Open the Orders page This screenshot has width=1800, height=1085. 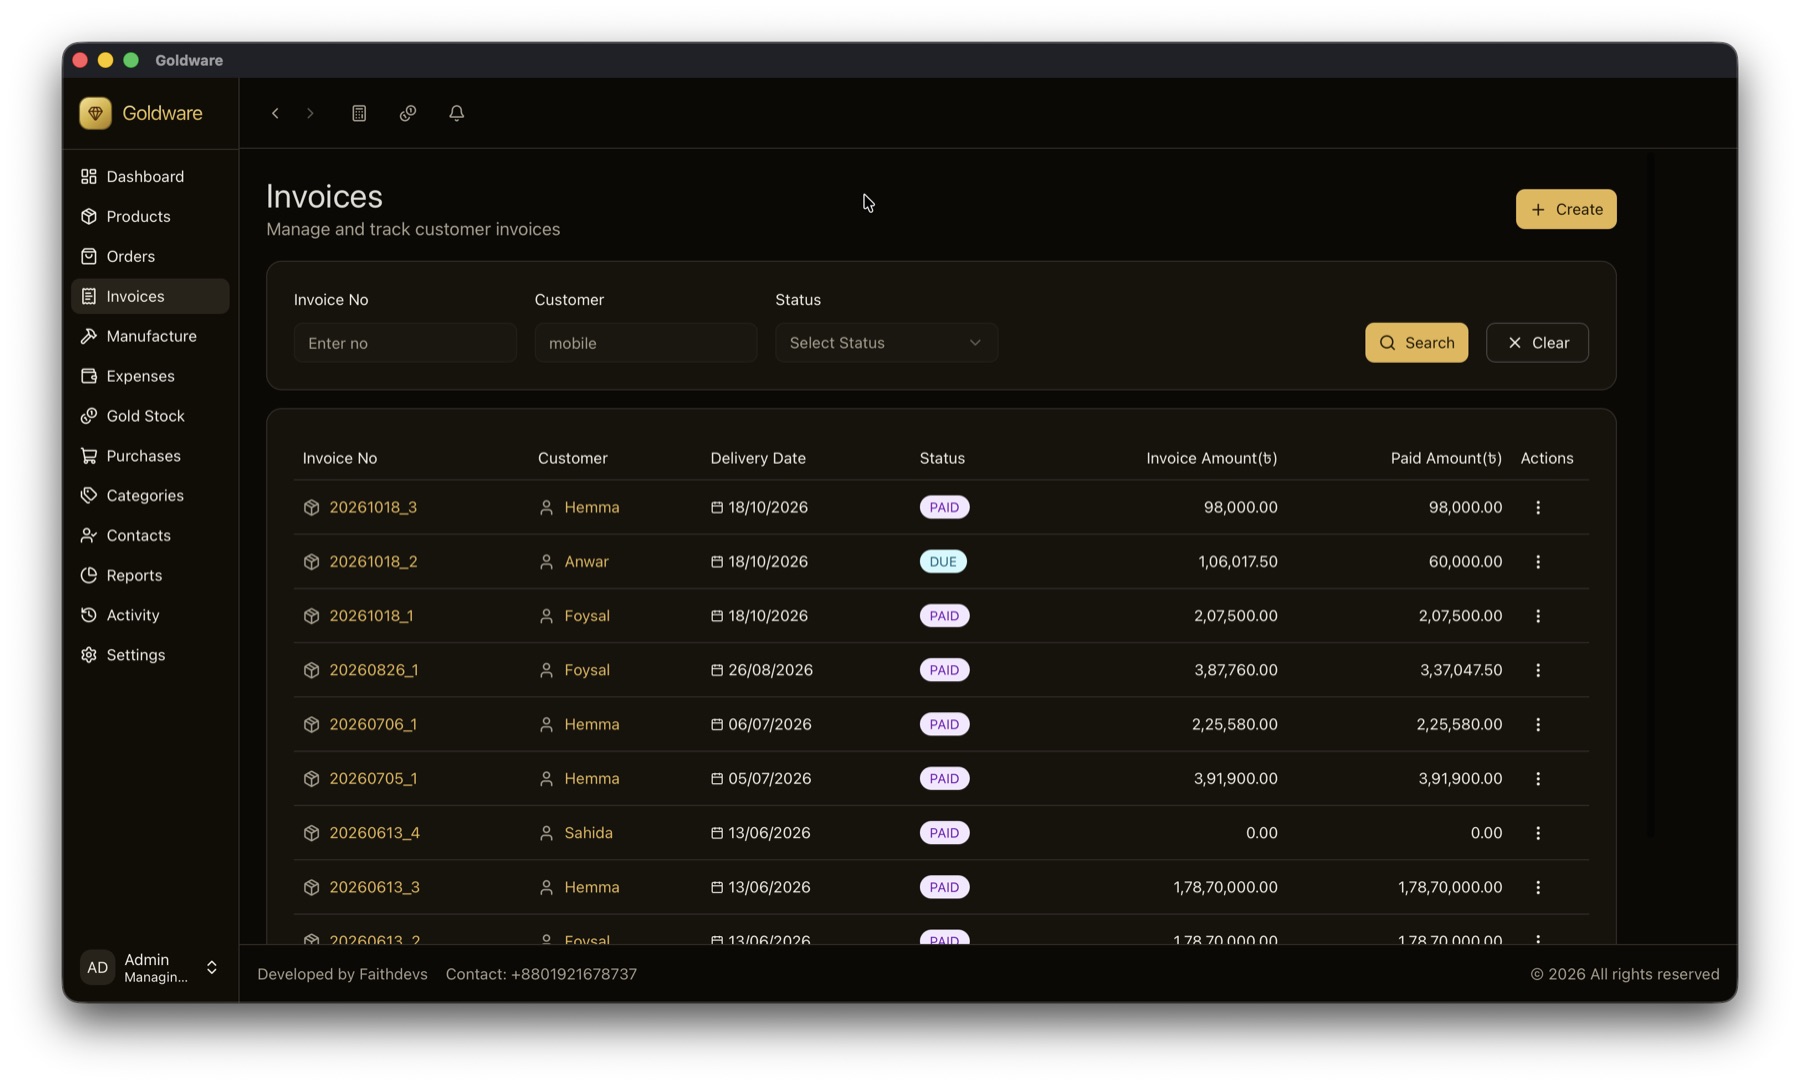(150, 256)
